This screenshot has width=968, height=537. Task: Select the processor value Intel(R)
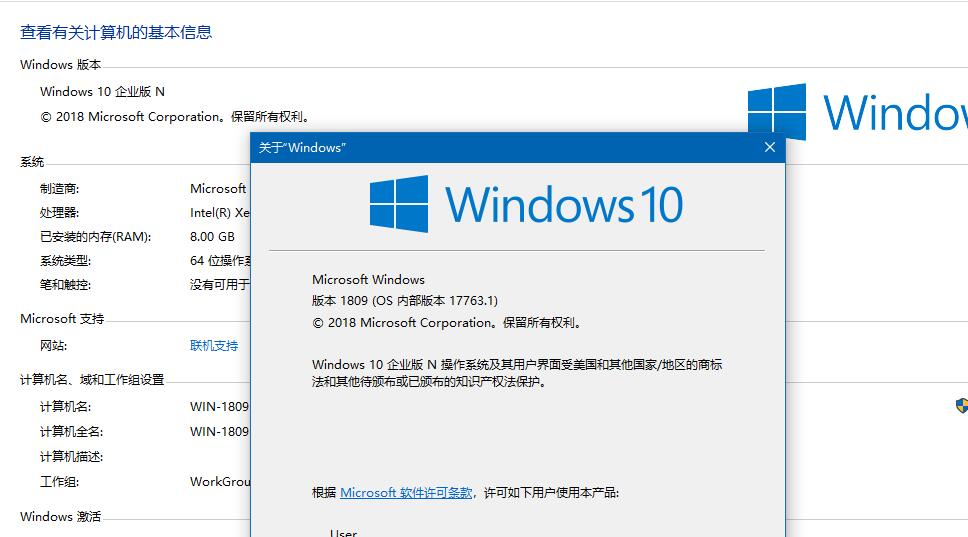tap(220, 213)
